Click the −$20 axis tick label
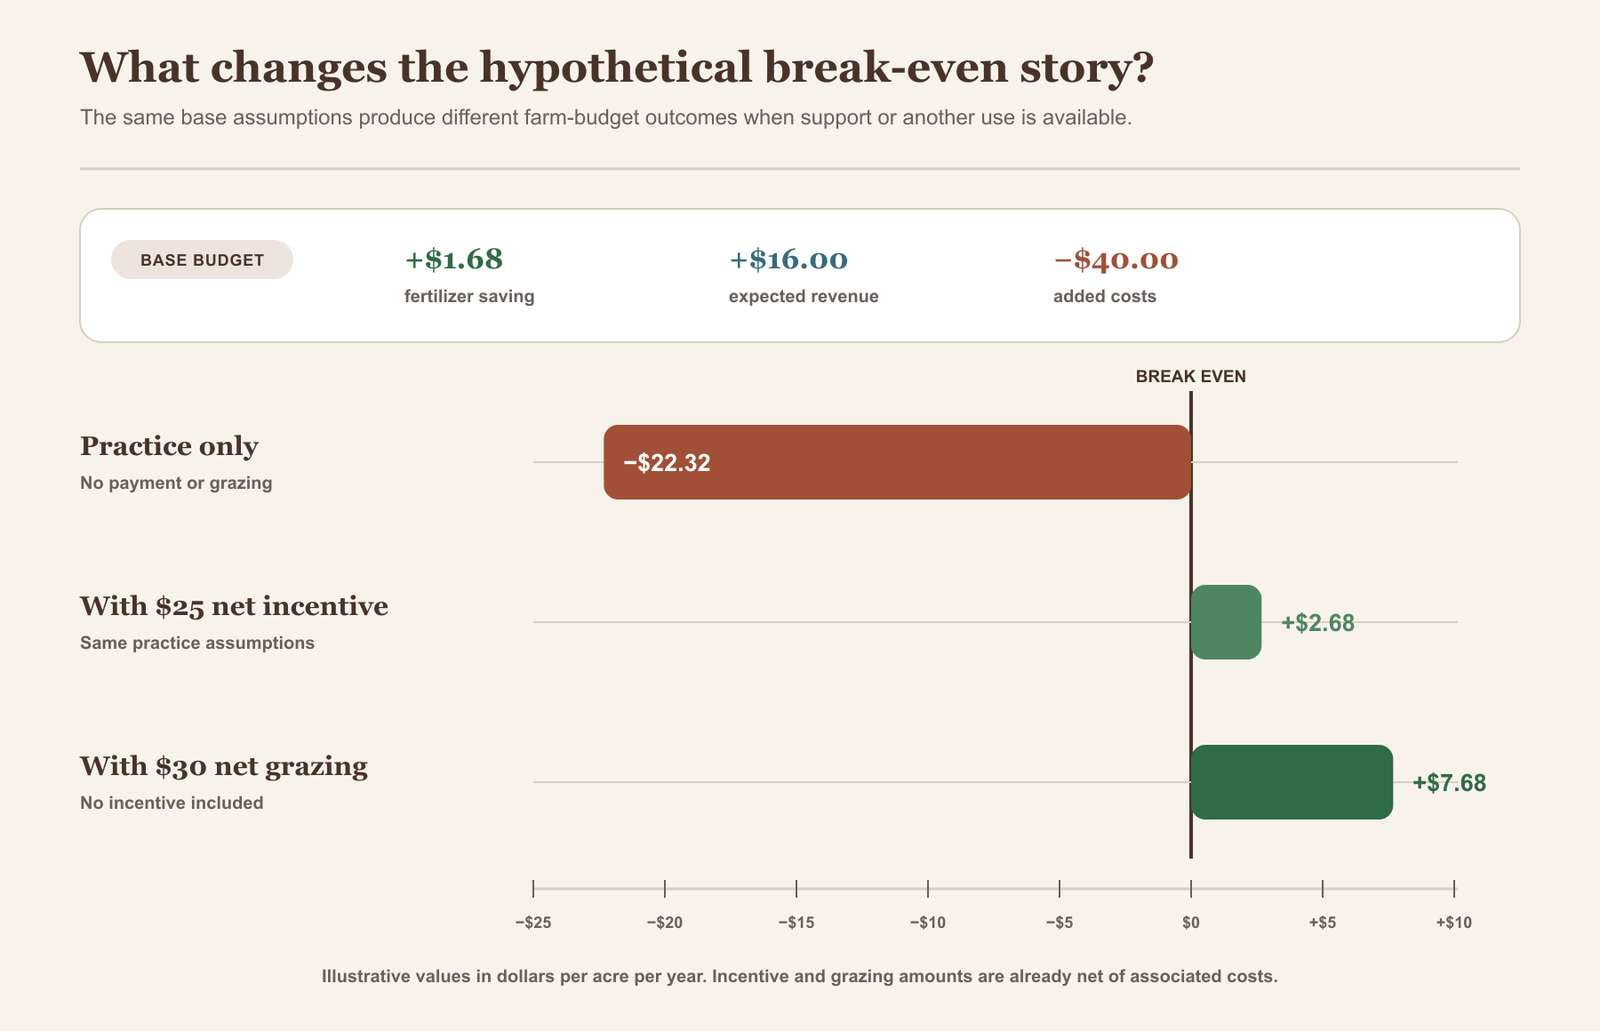Image resolution: width=1600 pixels, height=1031 pixels. tap(665, 922)
